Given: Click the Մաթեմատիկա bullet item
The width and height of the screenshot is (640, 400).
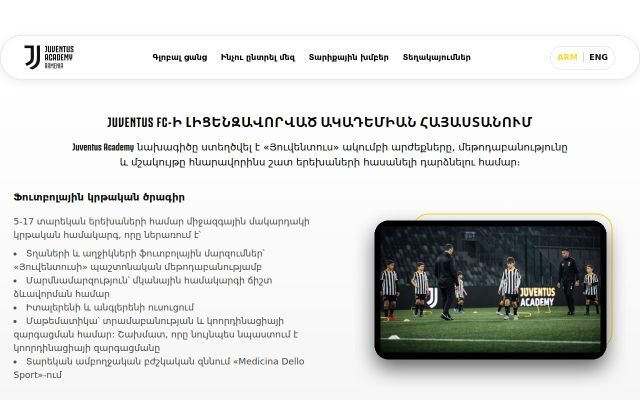Looking at the screenshot, I should [156, 334].
